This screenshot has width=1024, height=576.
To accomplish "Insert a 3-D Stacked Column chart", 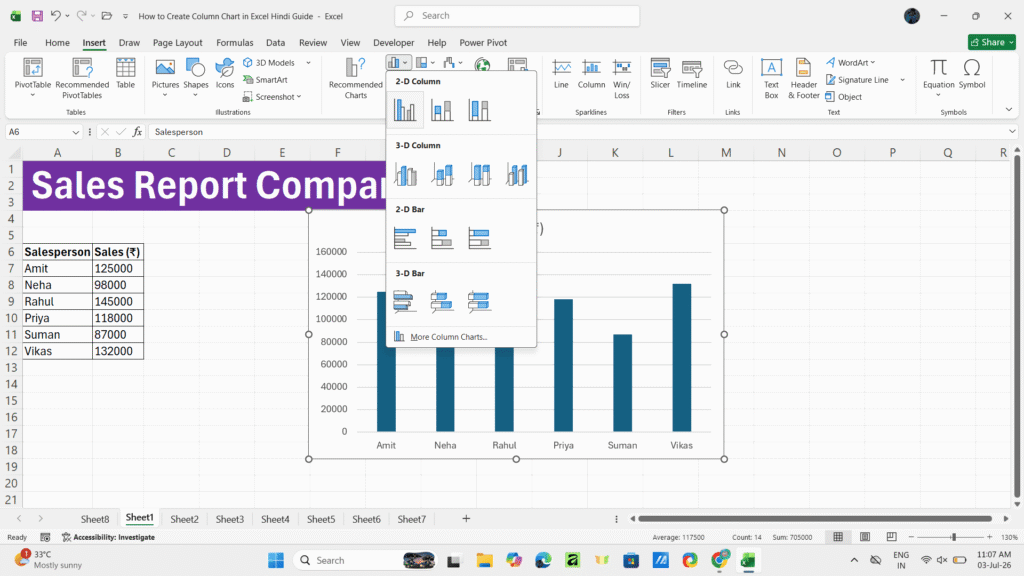I will 442,174.
